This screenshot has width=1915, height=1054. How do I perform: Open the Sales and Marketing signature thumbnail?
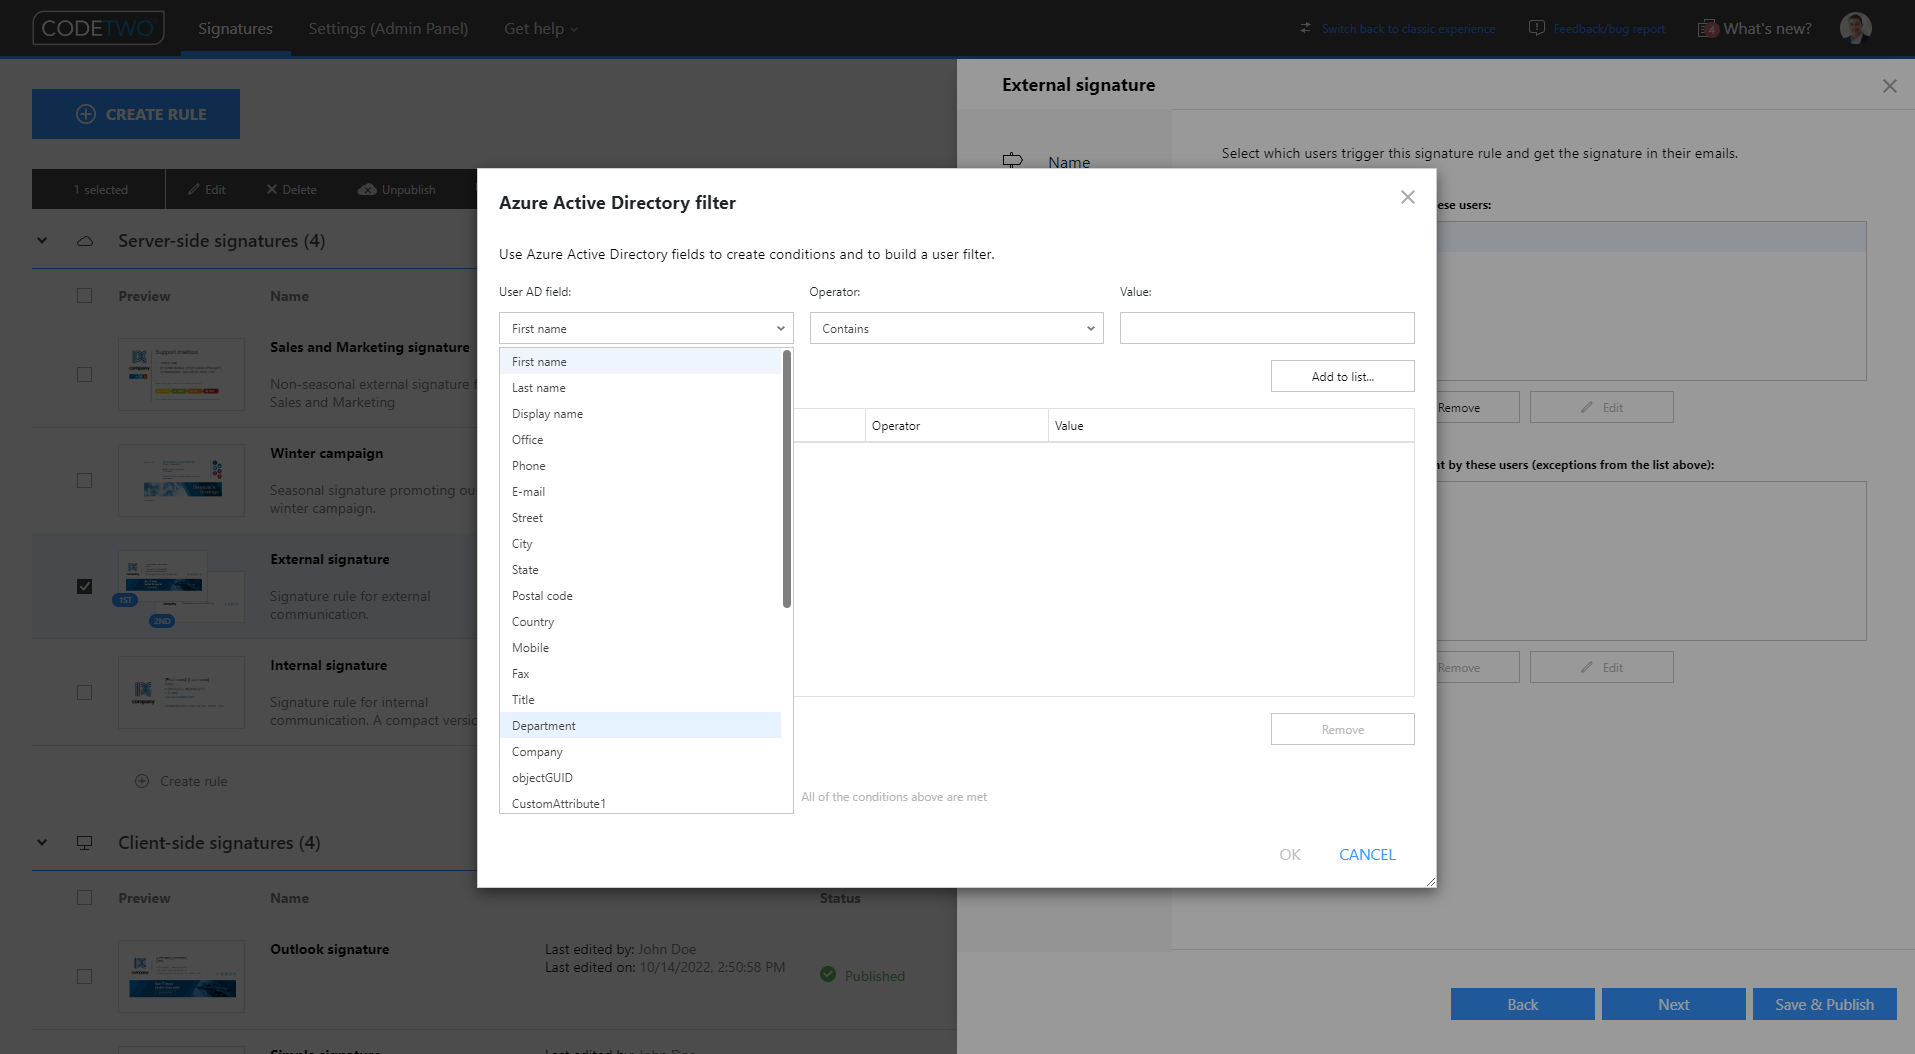(x=181, y=374)
